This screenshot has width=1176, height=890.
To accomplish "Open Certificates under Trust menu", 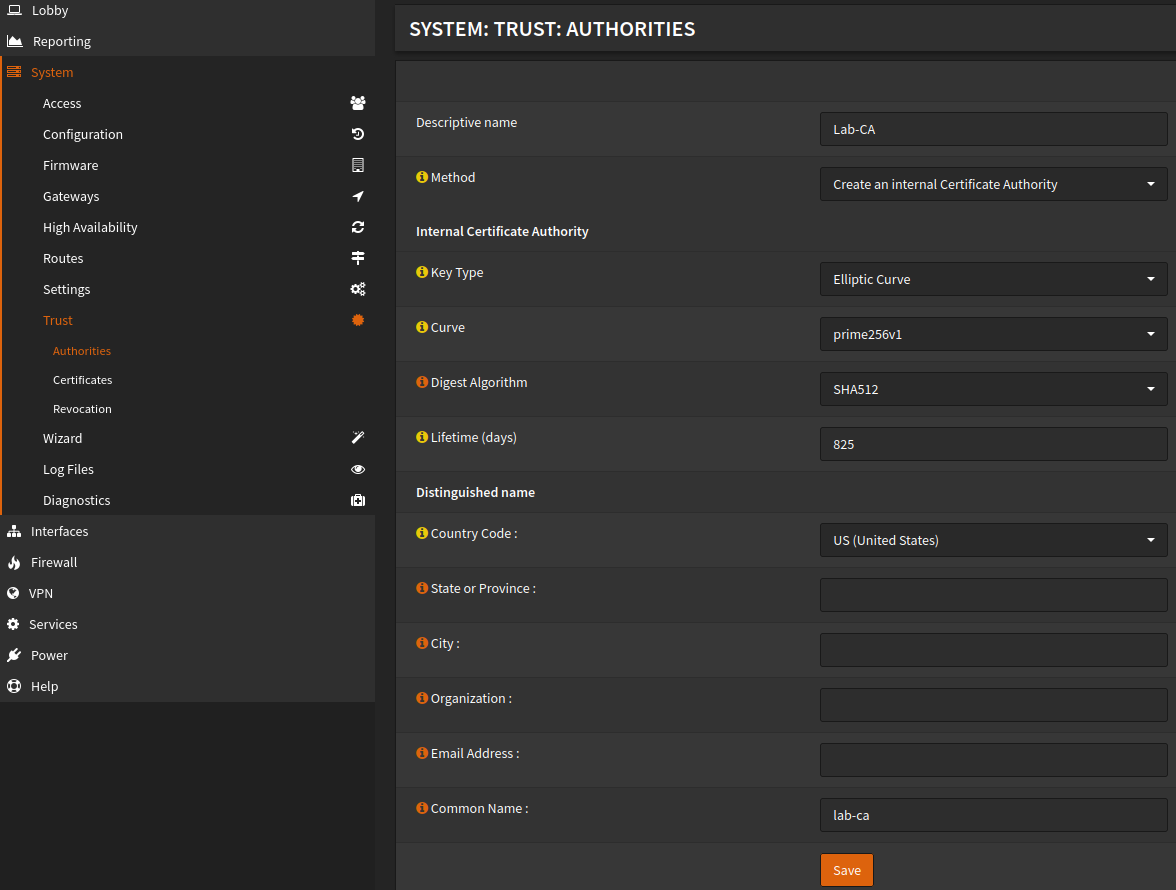I will [82, 380].
